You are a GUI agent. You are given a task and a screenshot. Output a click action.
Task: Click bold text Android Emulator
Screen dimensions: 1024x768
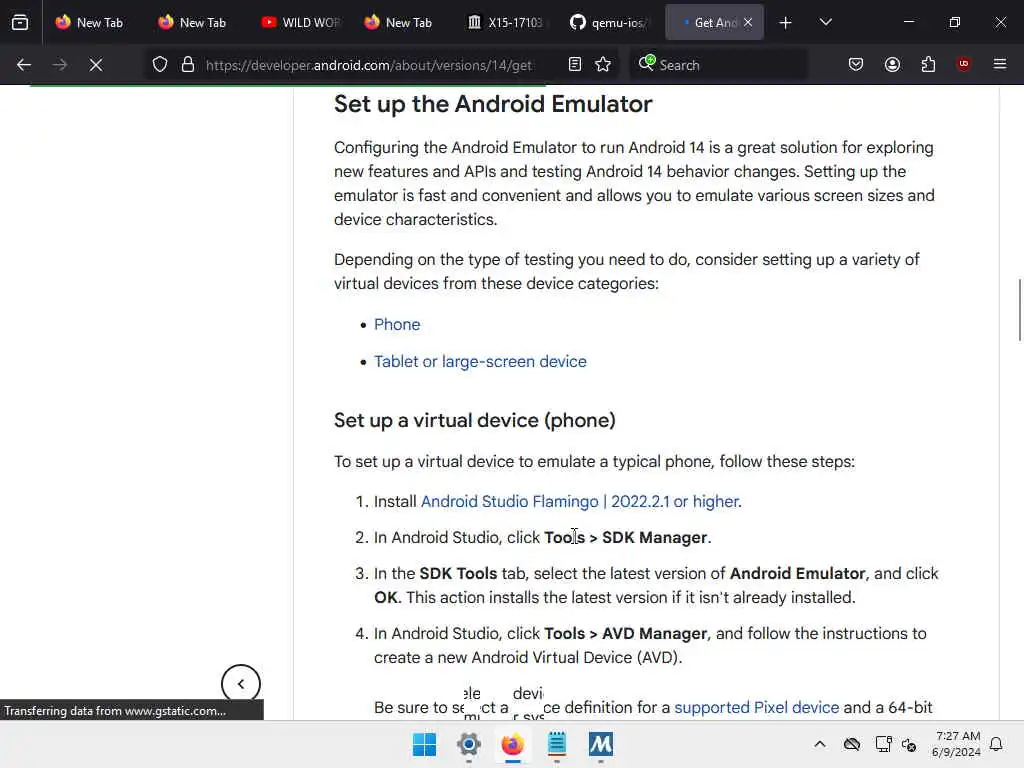[x=797, y=573]
